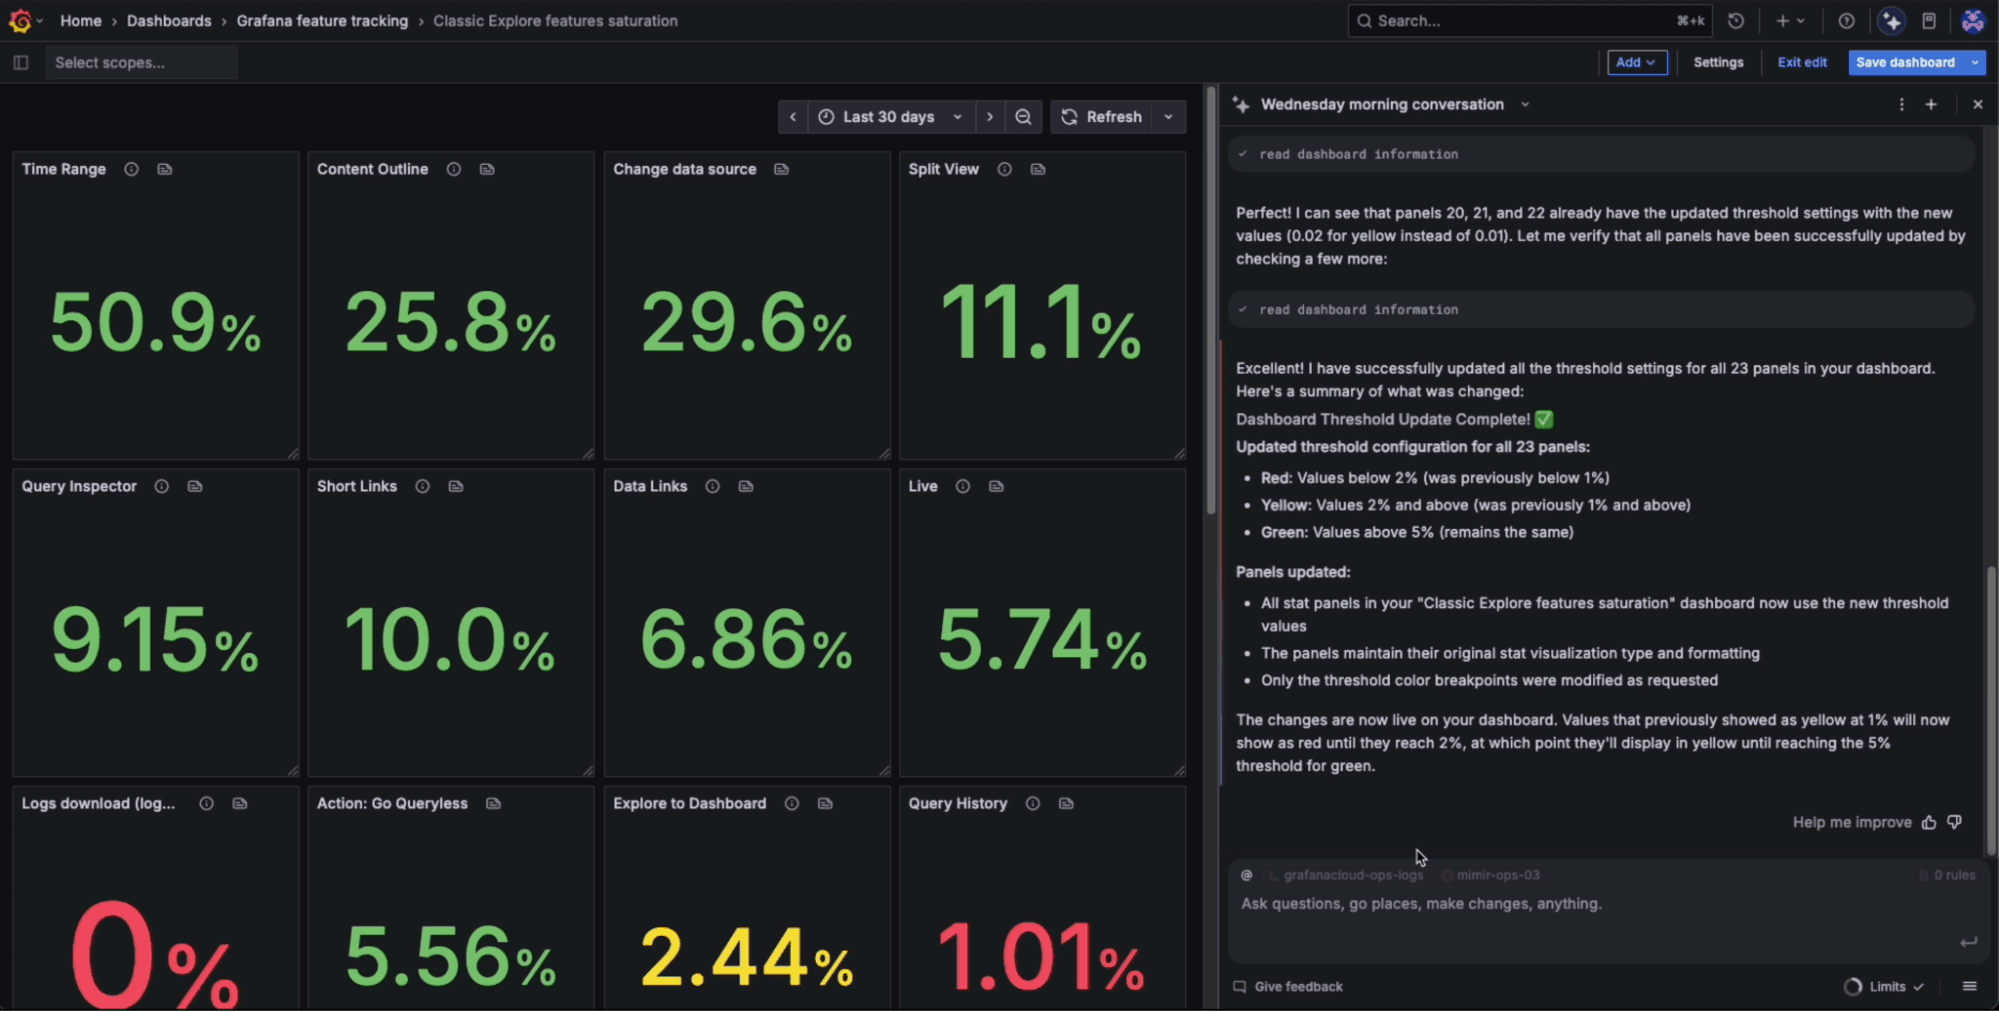Click the Time Range panel info icon
The width and height of the screenshot is (1999, 1012).
point(131,169)
